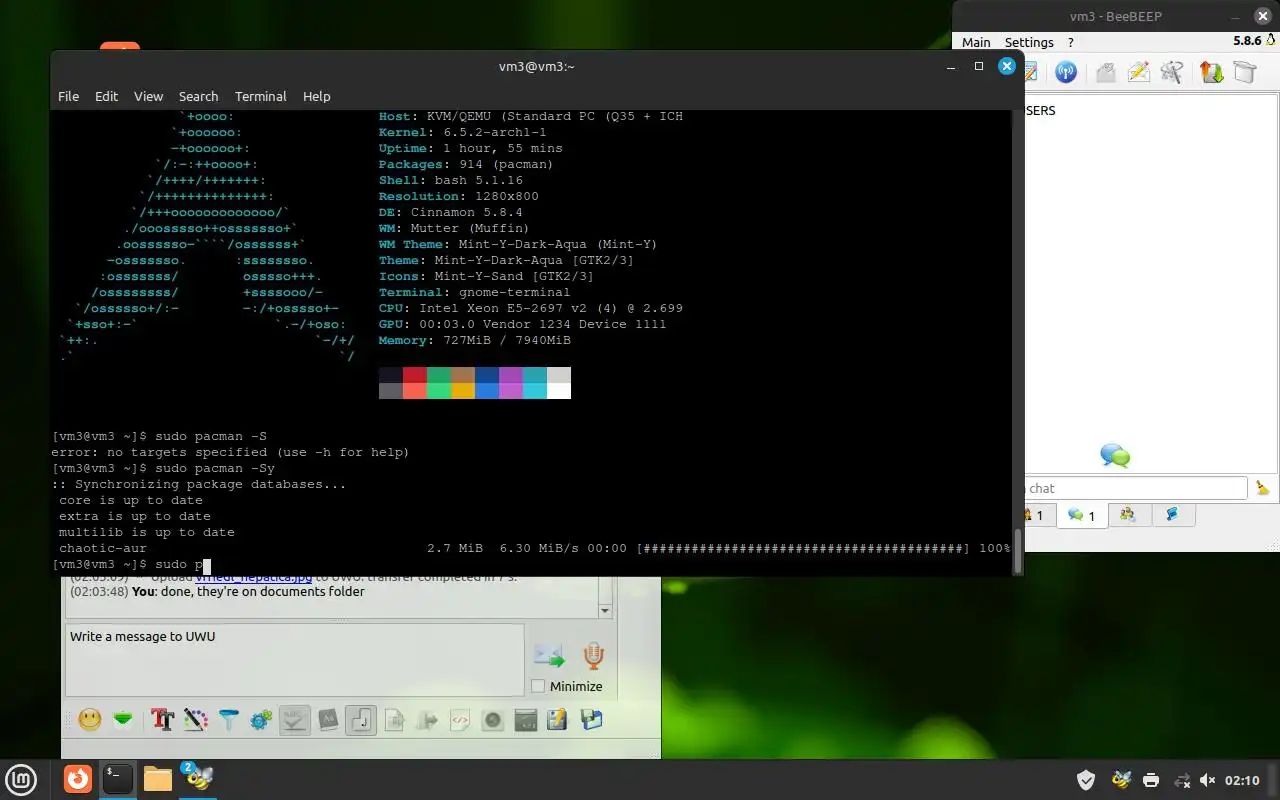Switch to the blue scroll tab in BeeBEEP
The height and width of the screenshot is (800, 1280).
pyautogui.click(x=1172, y=515)
